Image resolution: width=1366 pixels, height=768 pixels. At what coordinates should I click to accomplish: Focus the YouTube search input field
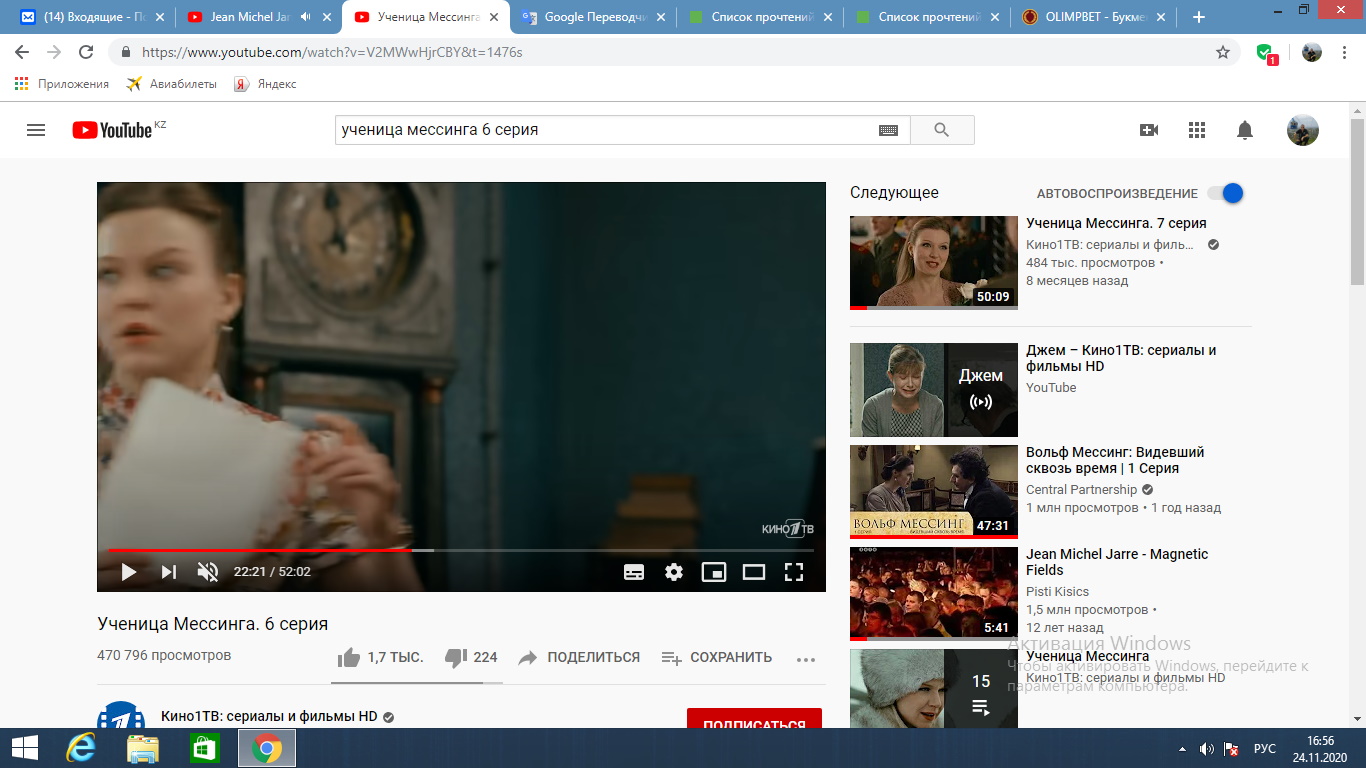click(x=605, y=130)
